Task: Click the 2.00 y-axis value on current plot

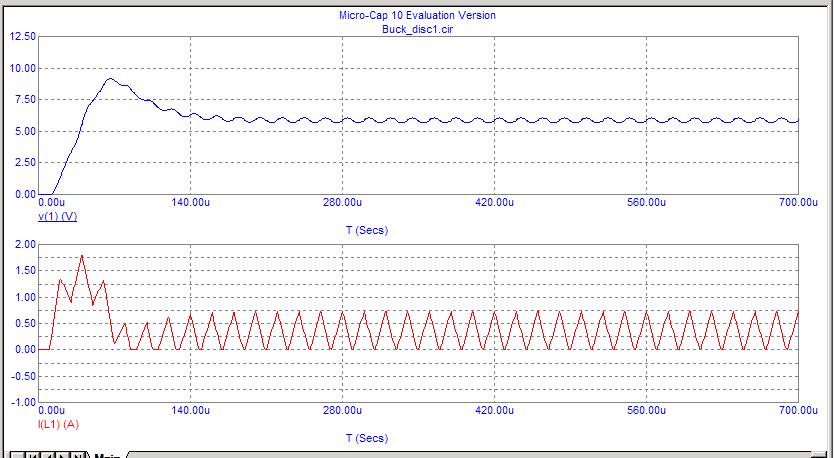Action: point(24,244)
